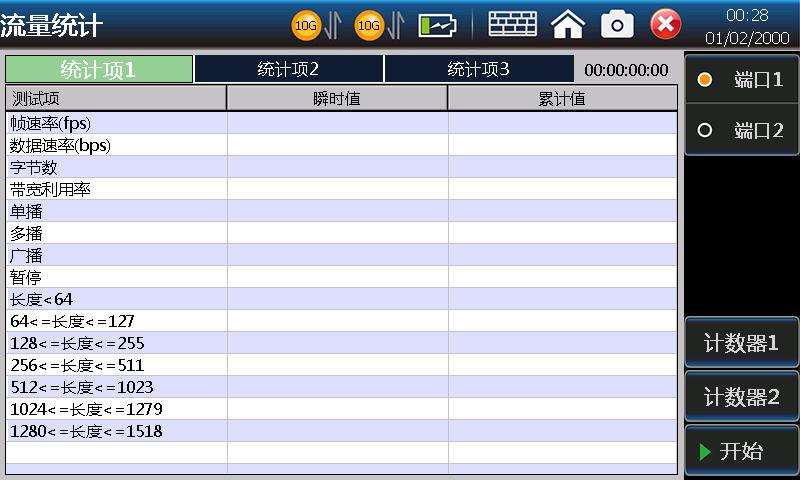
Task: Take a screenshot with the camera icon
Action: (x=617, y=24)
